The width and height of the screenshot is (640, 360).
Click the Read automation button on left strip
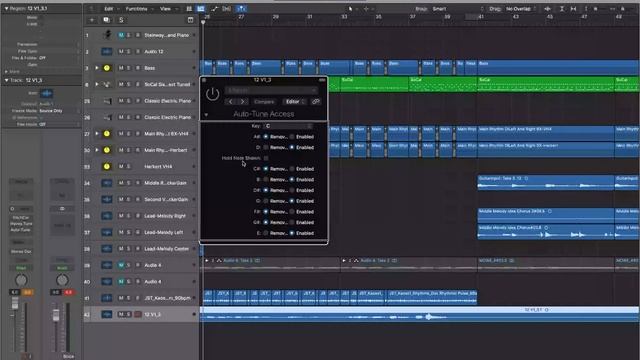click(x=21, y=268)
